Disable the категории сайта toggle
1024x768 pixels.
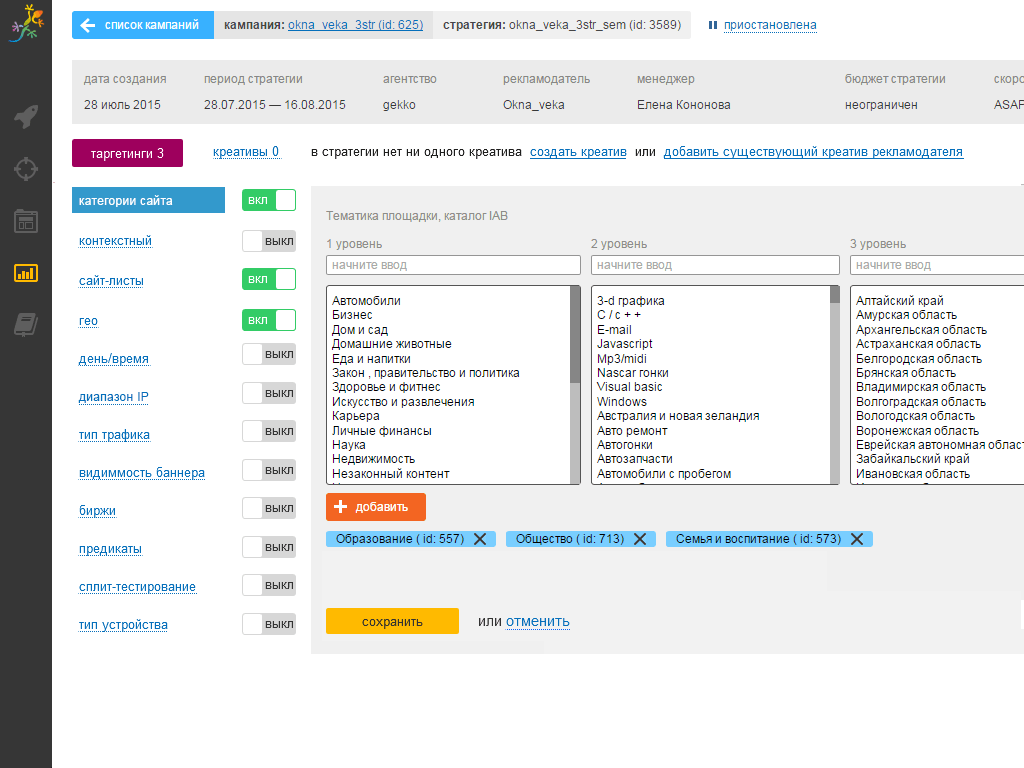(269, 200)
